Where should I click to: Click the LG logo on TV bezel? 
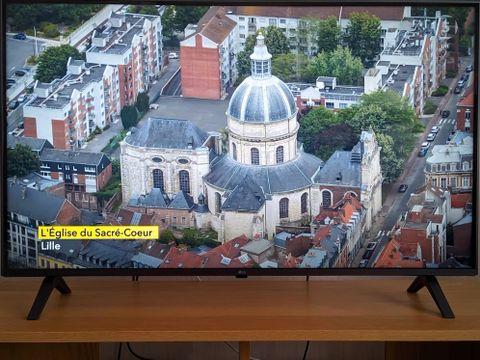(x=241, y=275)
